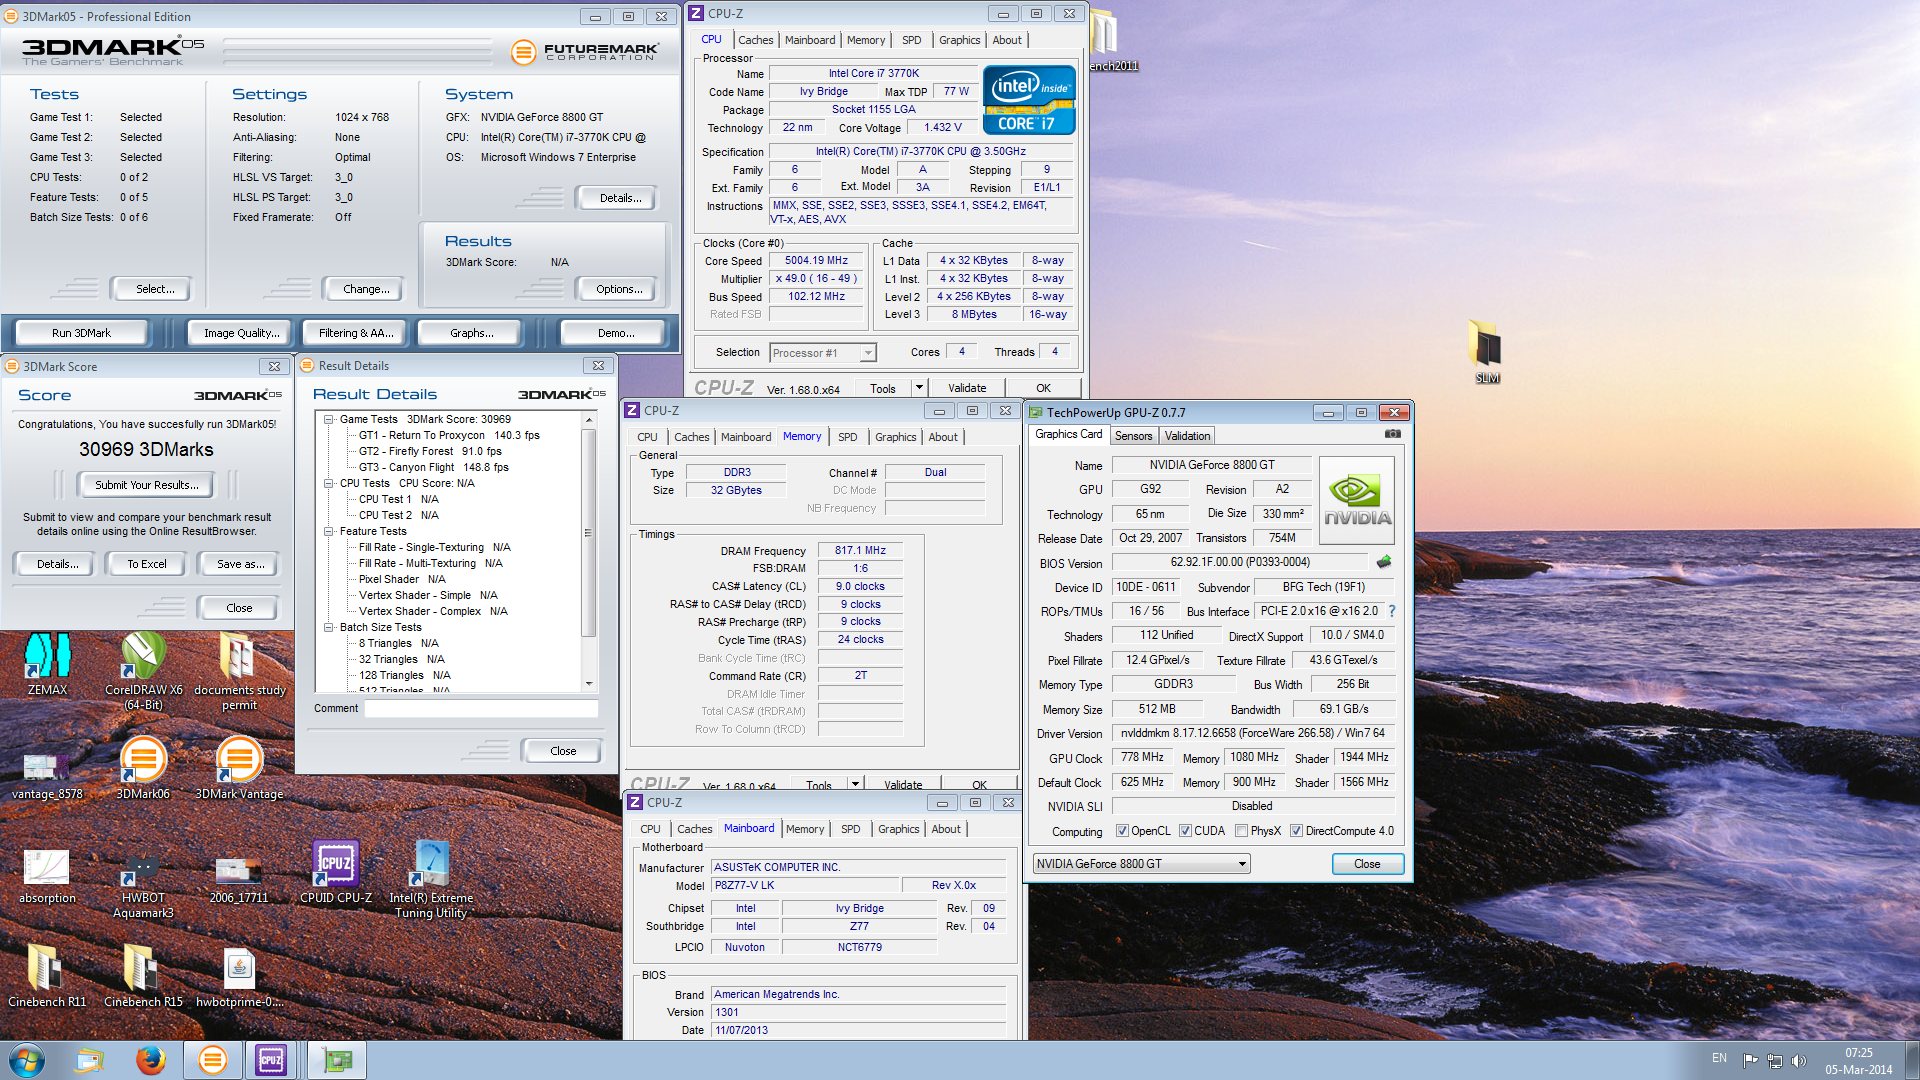1920x1080 pixels.
Task: Uncheck the CUDA checkbox in GPU-Z
Action: 1185,831
